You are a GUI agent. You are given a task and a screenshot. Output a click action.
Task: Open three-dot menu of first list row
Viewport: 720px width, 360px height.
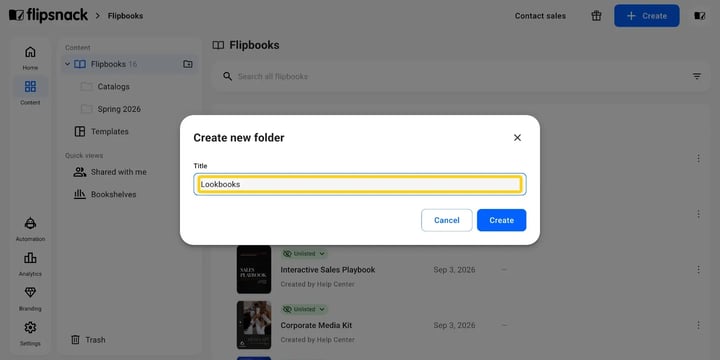point(698,158)
